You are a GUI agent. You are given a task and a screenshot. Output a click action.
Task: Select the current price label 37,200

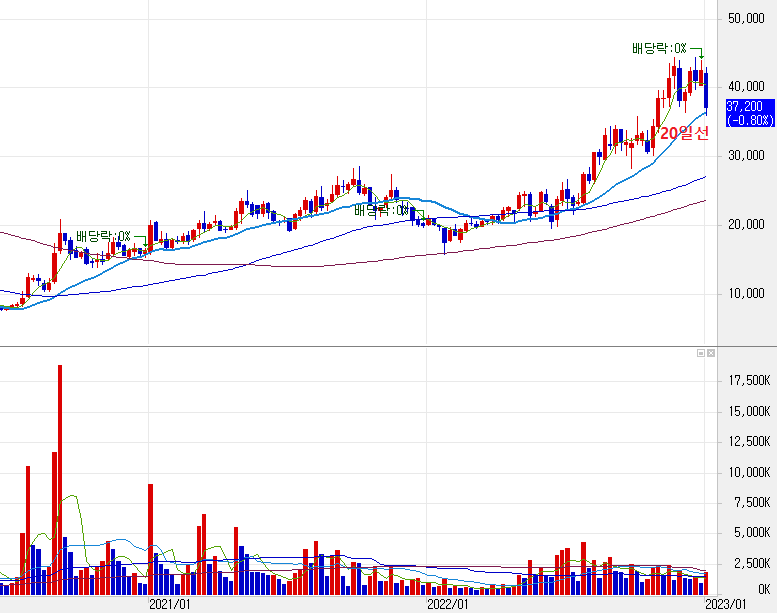click(x=745, y=107)
